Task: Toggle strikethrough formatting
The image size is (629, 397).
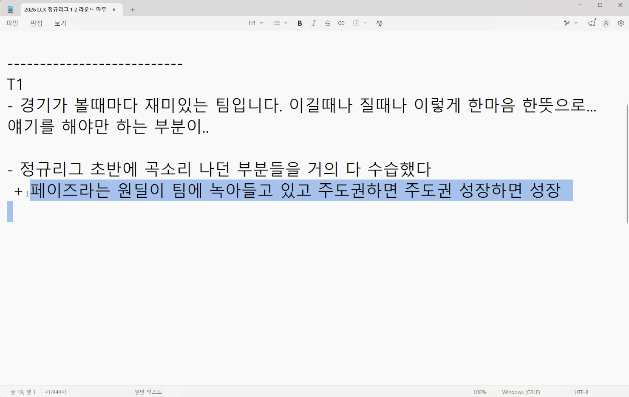Action: click(327, 23)
